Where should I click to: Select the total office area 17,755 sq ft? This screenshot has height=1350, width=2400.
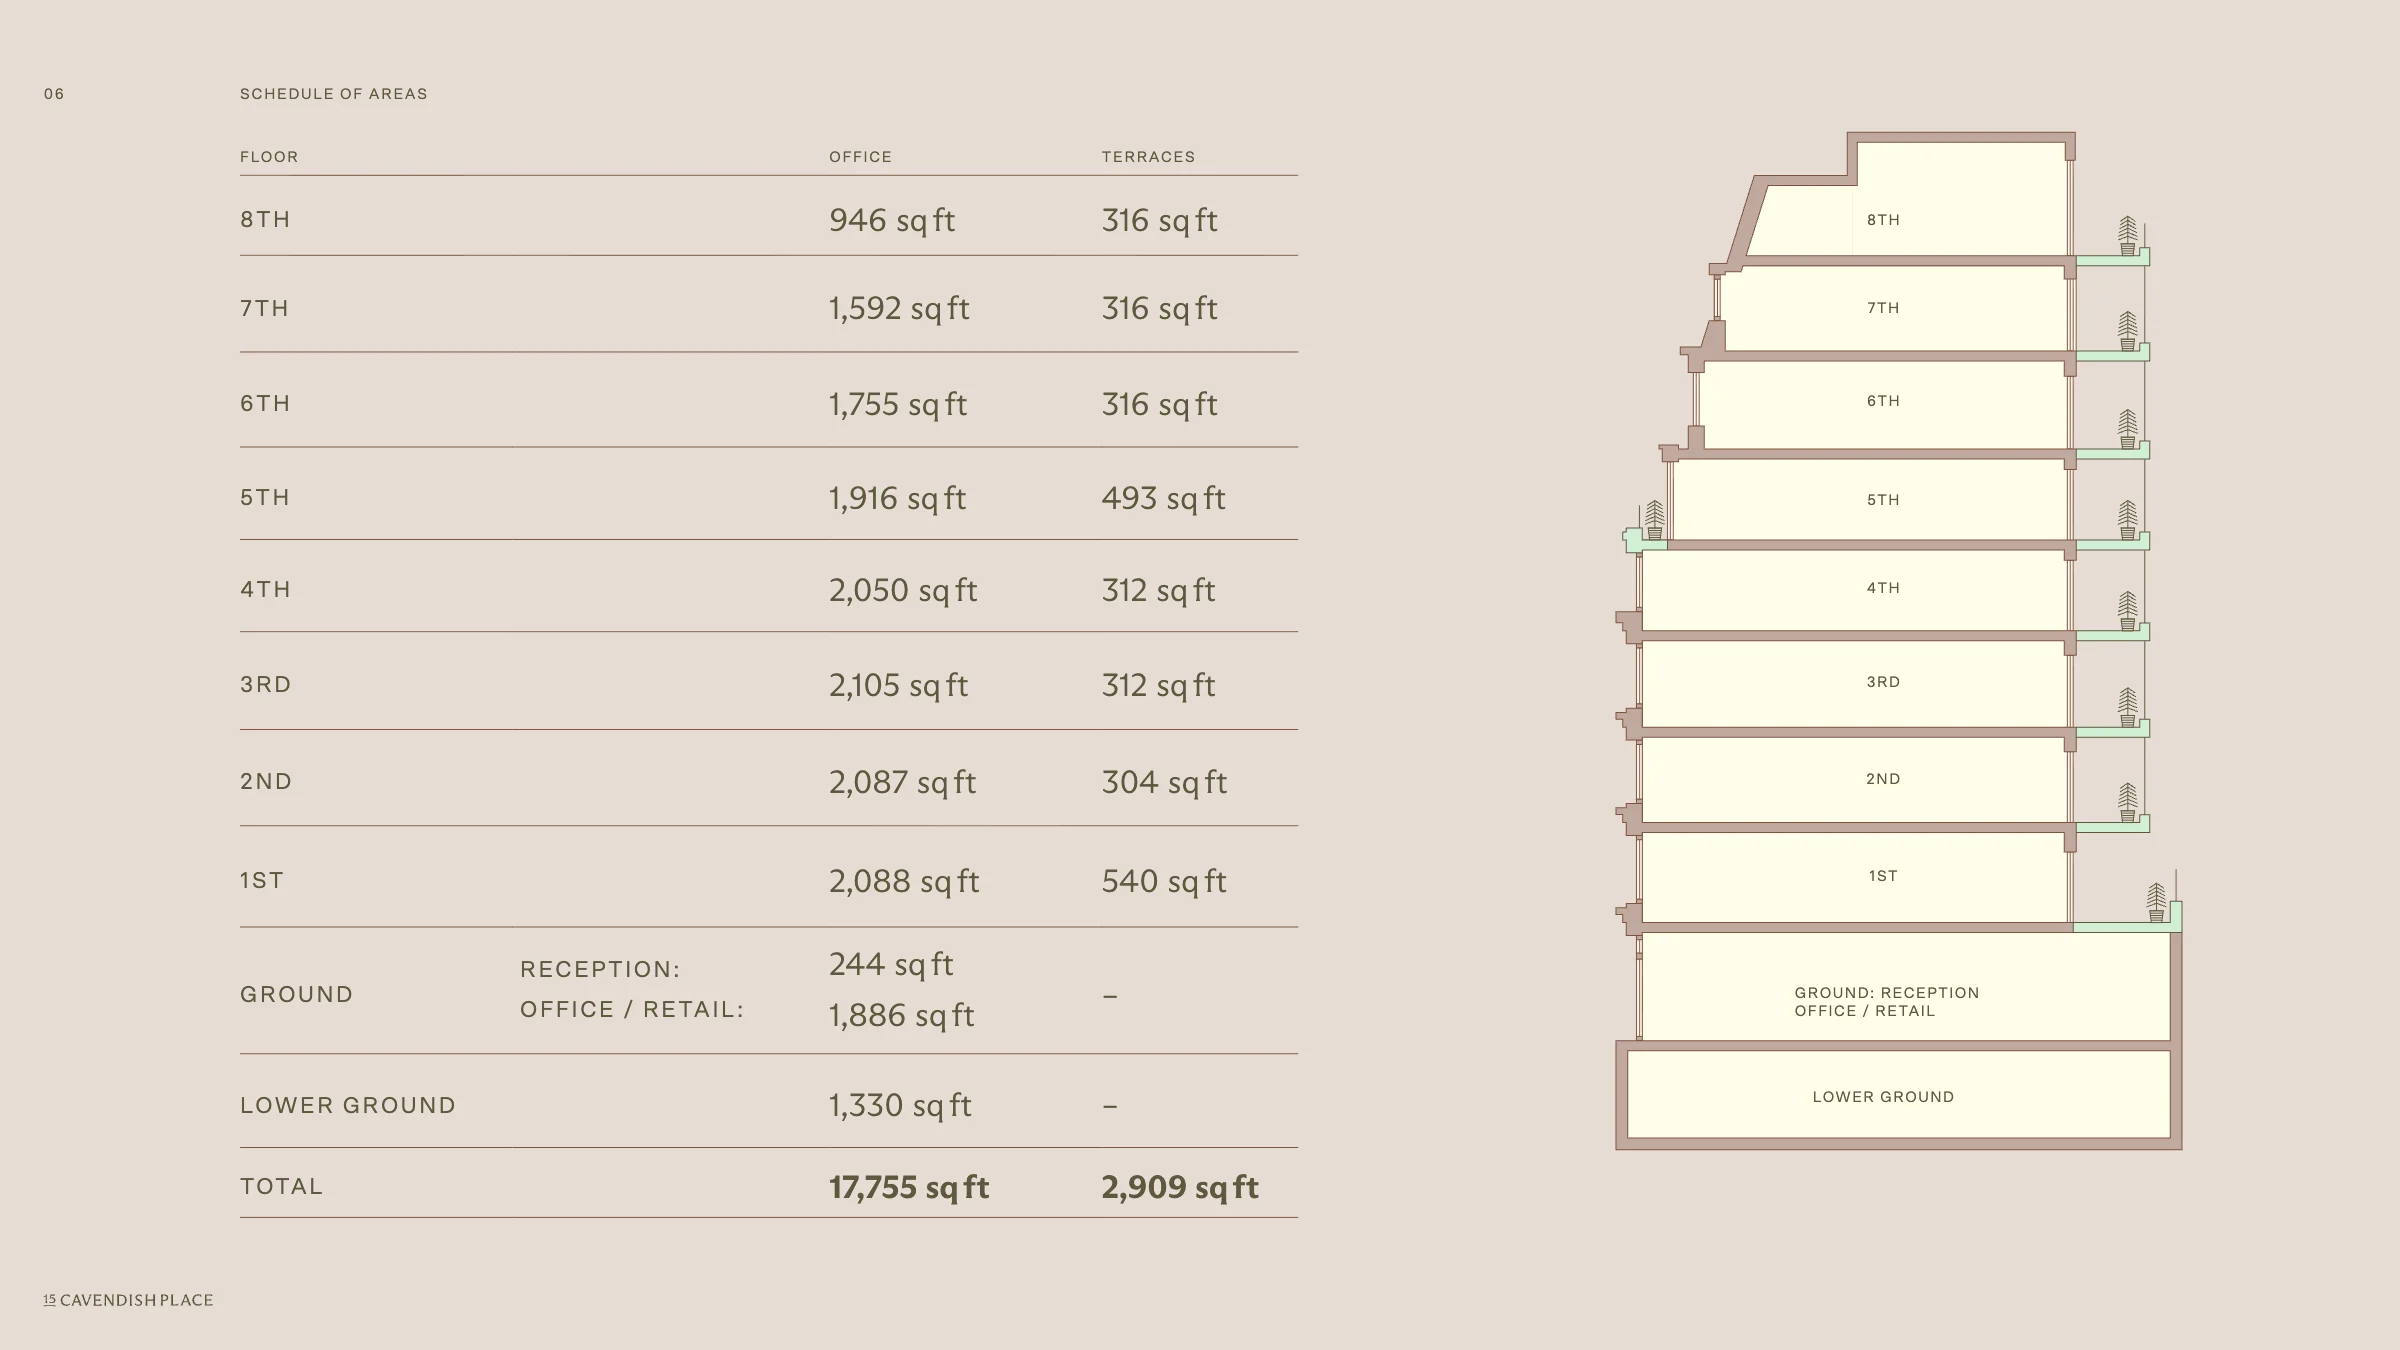pos(908,1187)
